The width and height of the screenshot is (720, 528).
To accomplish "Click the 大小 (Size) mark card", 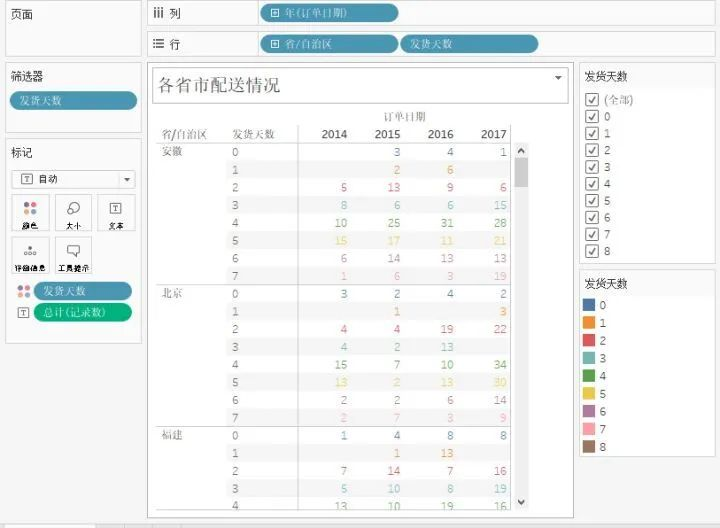I will point(73,213).
